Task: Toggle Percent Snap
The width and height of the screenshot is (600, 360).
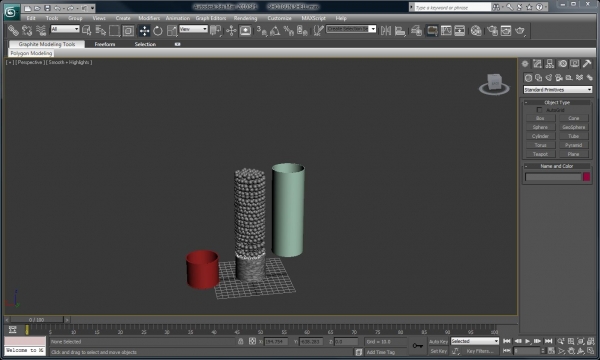Action: pyautogui.click(x=289, y=31)
